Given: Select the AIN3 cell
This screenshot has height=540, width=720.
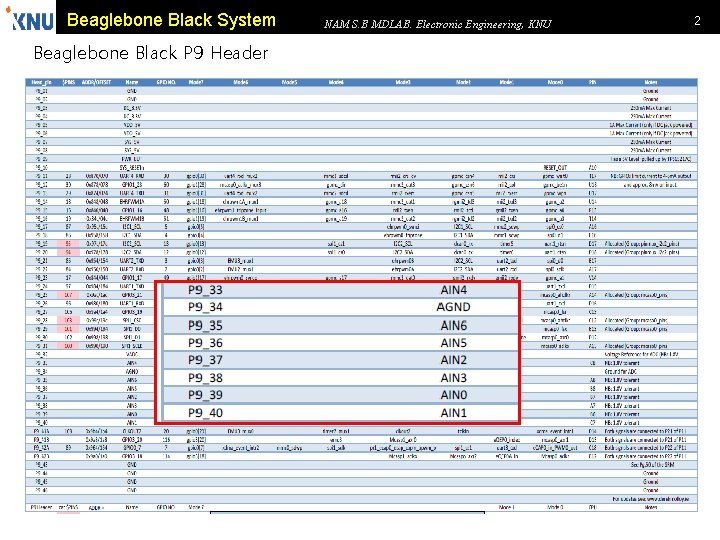Looking at the screenshot, I should pos(453,377).
